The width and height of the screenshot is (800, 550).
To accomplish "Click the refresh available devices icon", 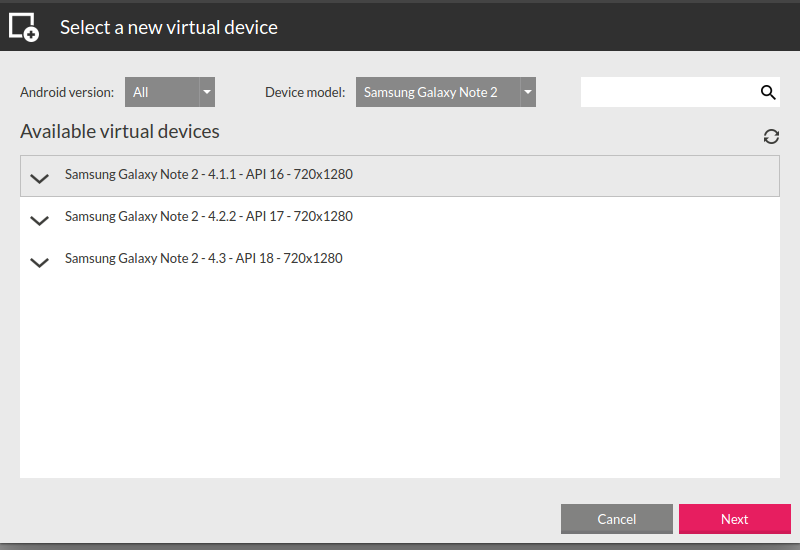I will [x=771, y=136].
